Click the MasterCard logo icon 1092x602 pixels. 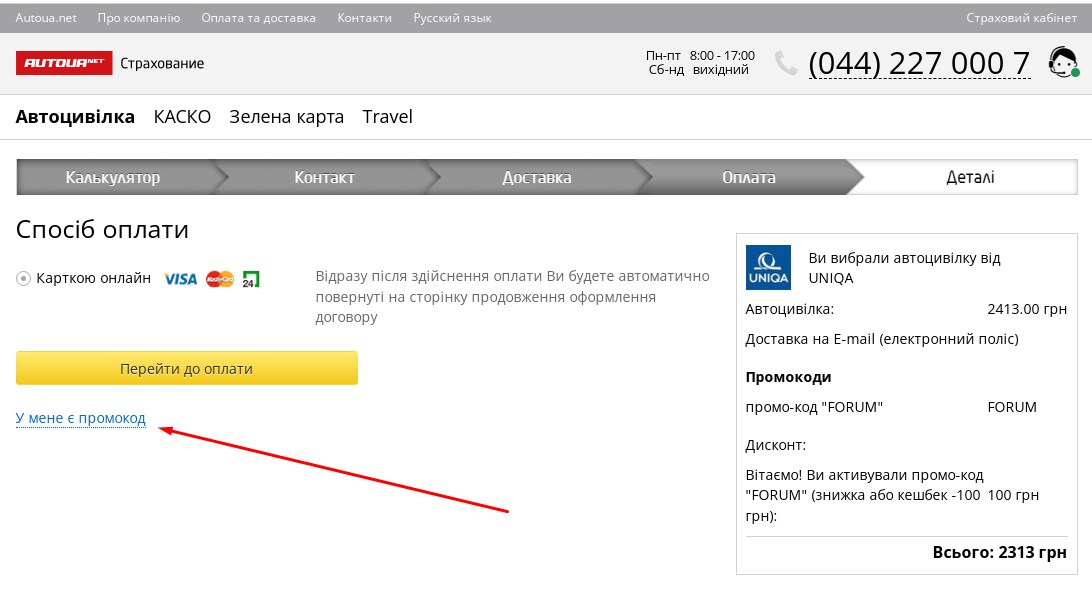tap(219, 279)
